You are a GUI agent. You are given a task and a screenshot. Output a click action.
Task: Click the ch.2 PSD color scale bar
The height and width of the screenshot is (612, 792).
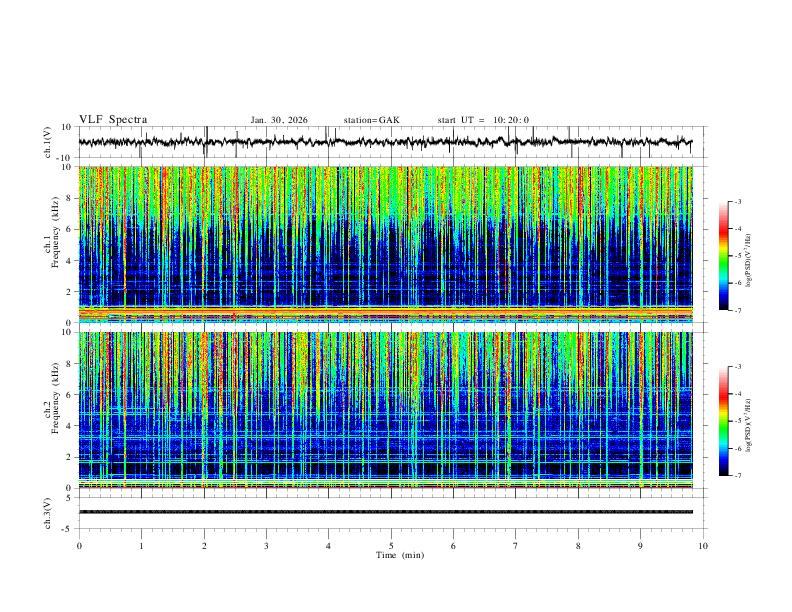(x=723, y=421)
